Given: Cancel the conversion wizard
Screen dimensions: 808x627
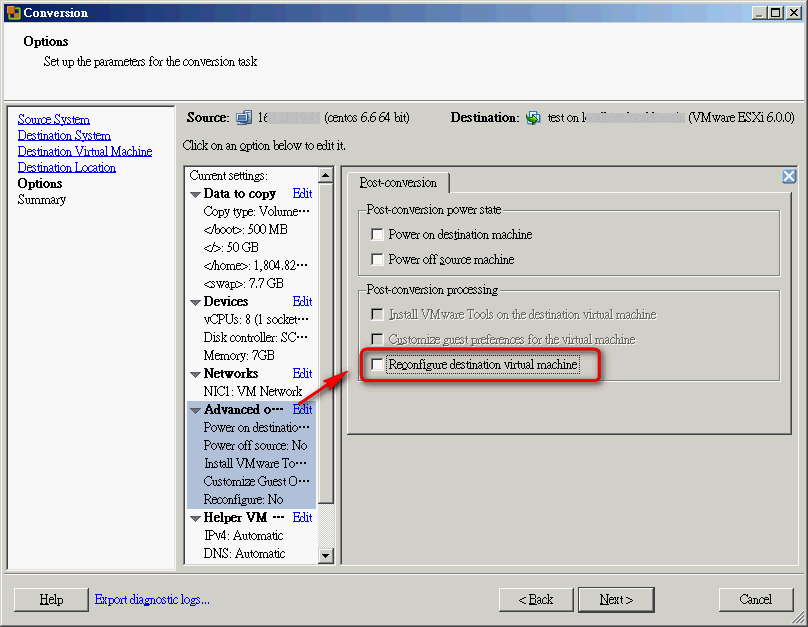Looking at the screenshot, I should (x=756, y=600).
